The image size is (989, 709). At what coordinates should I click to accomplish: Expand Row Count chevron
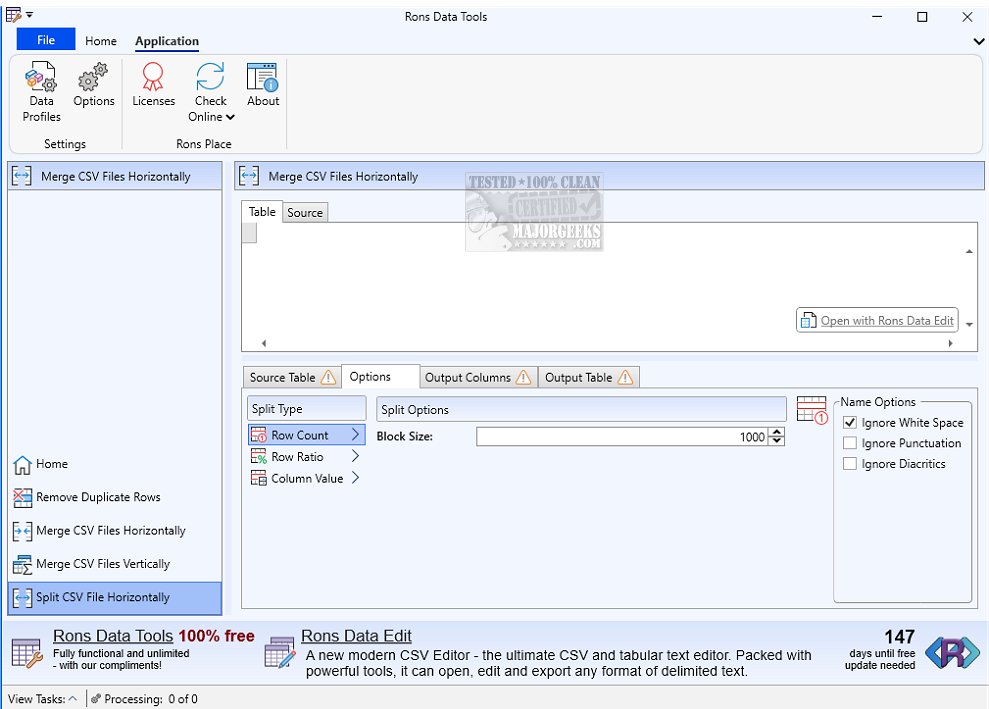coord(355,435)
